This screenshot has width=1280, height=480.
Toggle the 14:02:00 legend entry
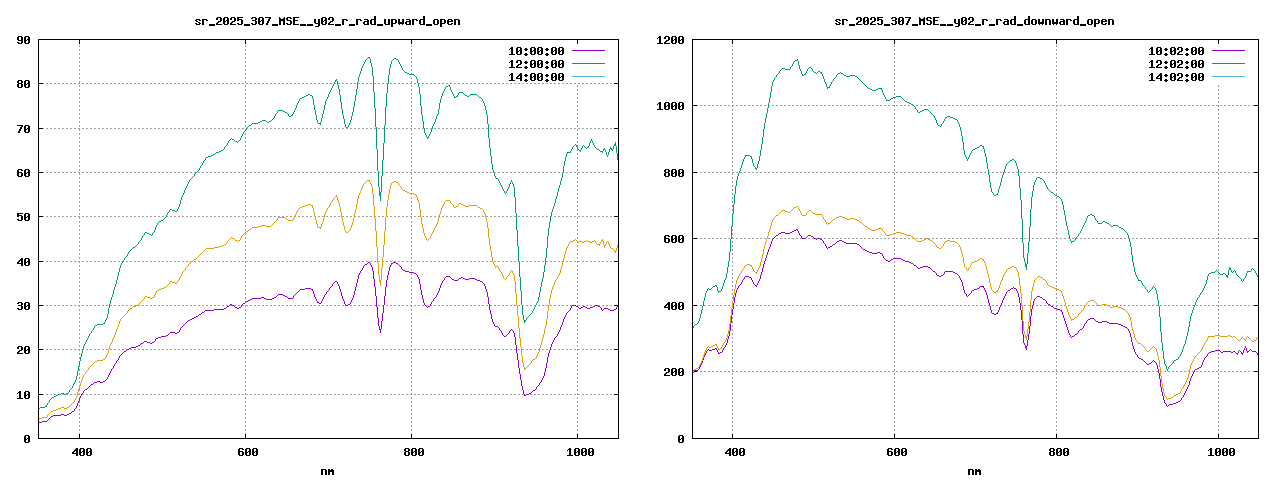coord(1176,77)
